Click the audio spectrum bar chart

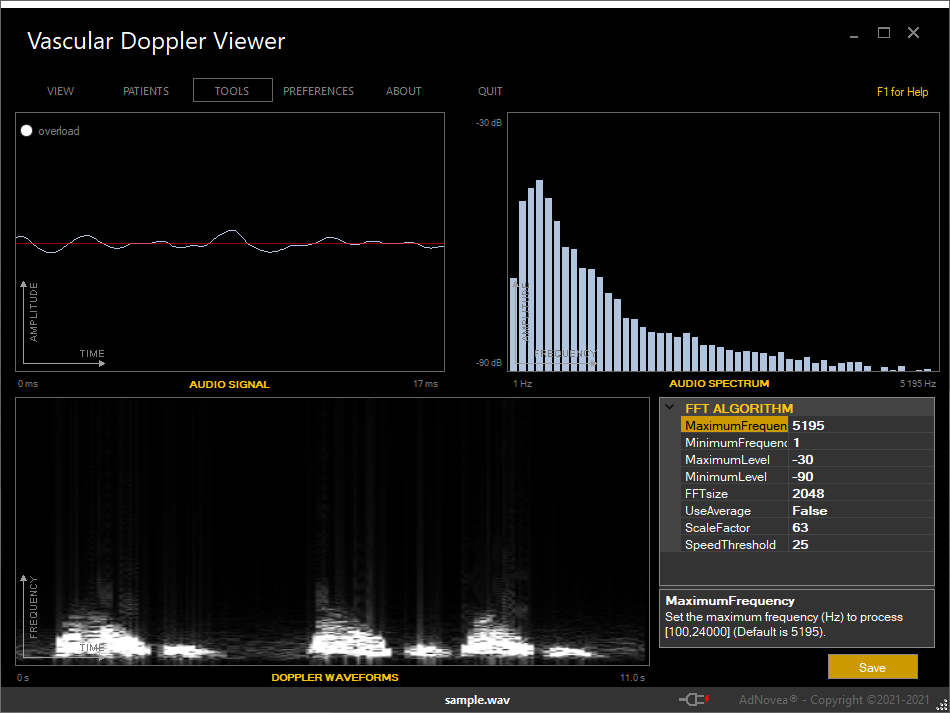(x=723, y=242)
